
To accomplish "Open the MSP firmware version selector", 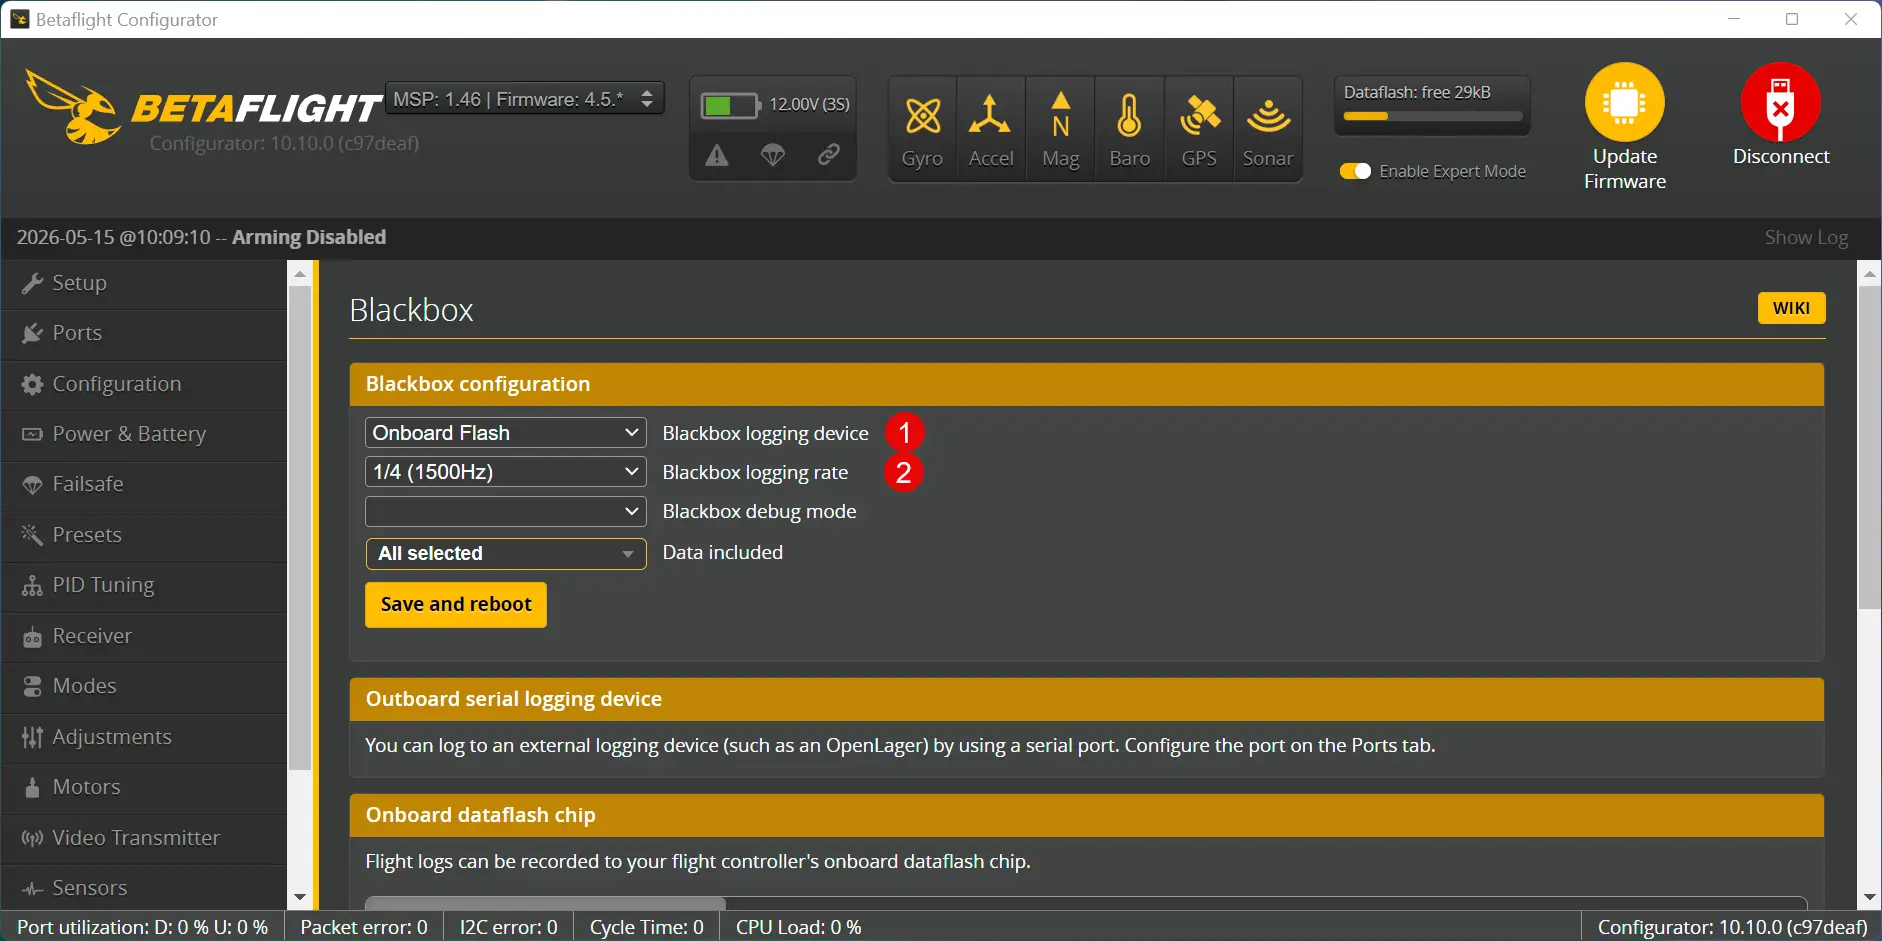I will [525, 99].
